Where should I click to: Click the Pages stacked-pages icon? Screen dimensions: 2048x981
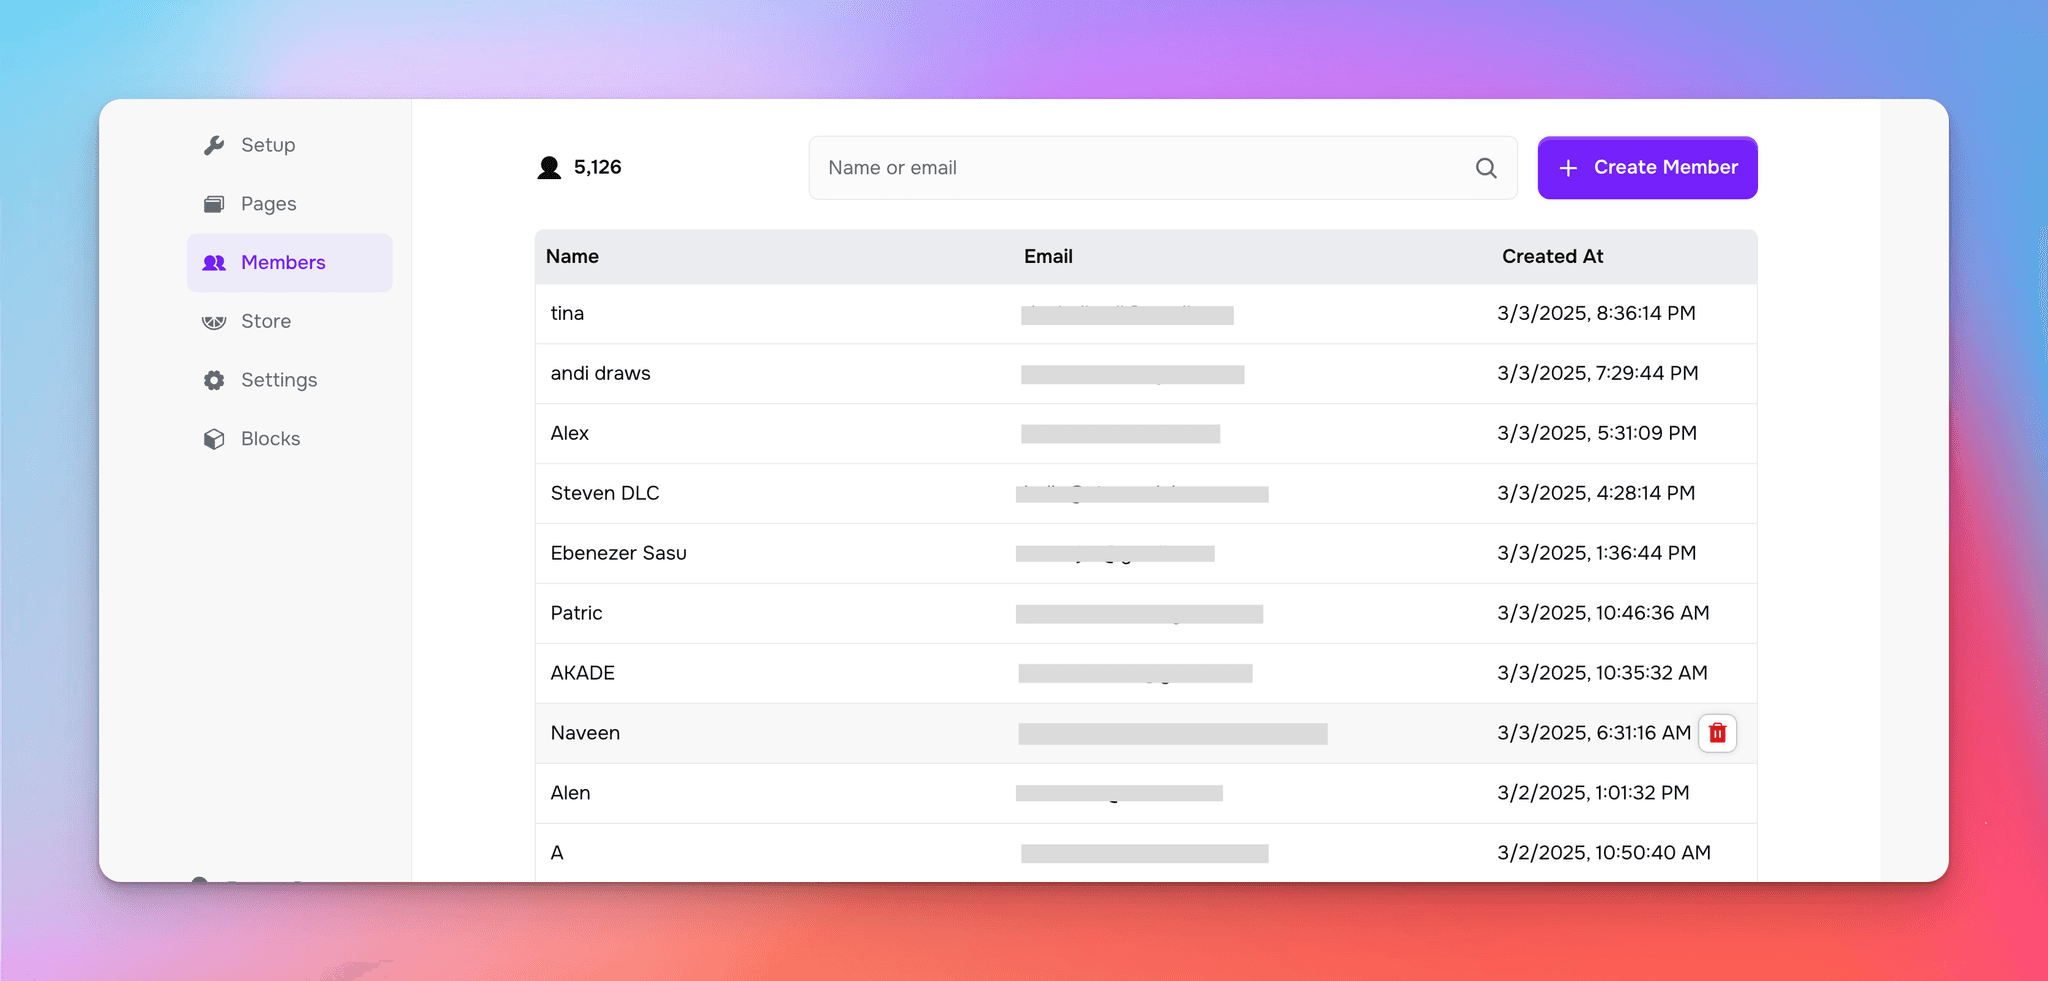214,203
